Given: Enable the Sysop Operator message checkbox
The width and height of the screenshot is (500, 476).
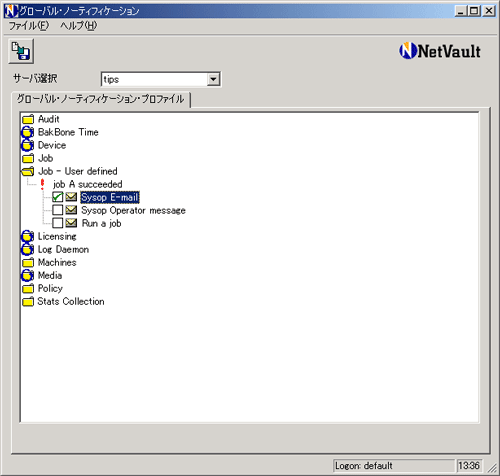Looking at the screenshot, I should [57, 210].
